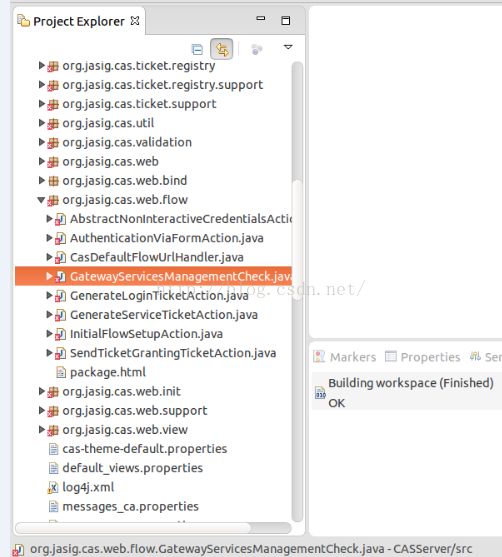Image resolution: width=502 pixels, height=557 pixels.
Task: Click status bar Java file icon
Action: [18, 550]
